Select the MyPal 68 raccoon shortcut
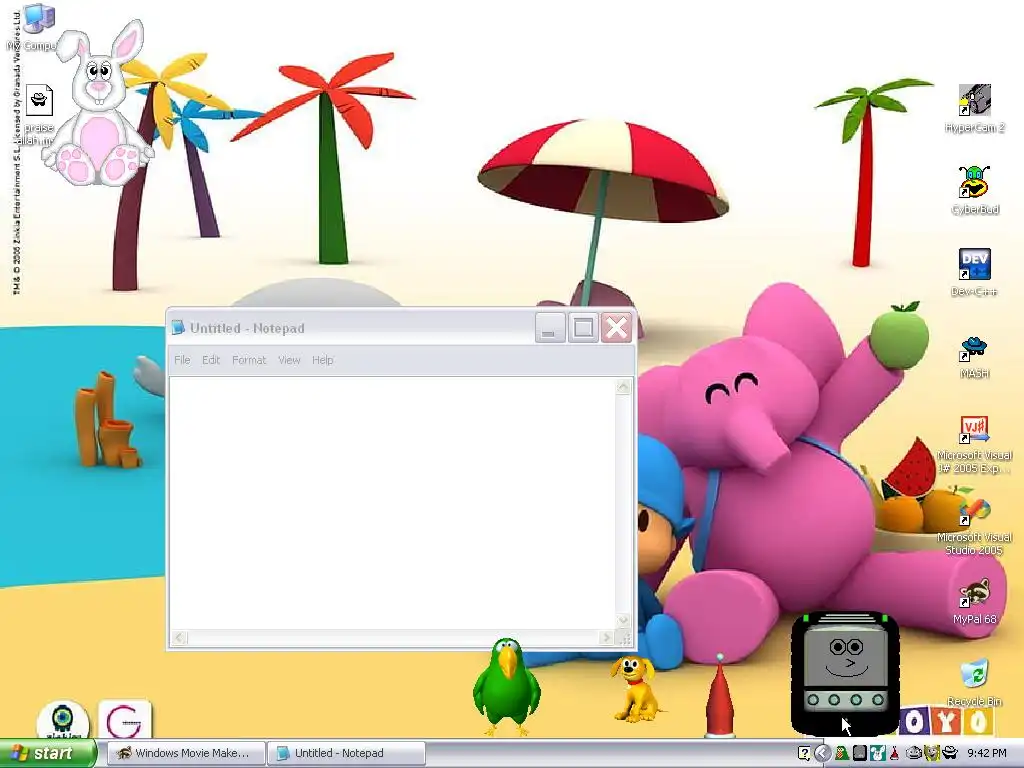Screen dimensions: 1024x768 [x=974, y=601]
